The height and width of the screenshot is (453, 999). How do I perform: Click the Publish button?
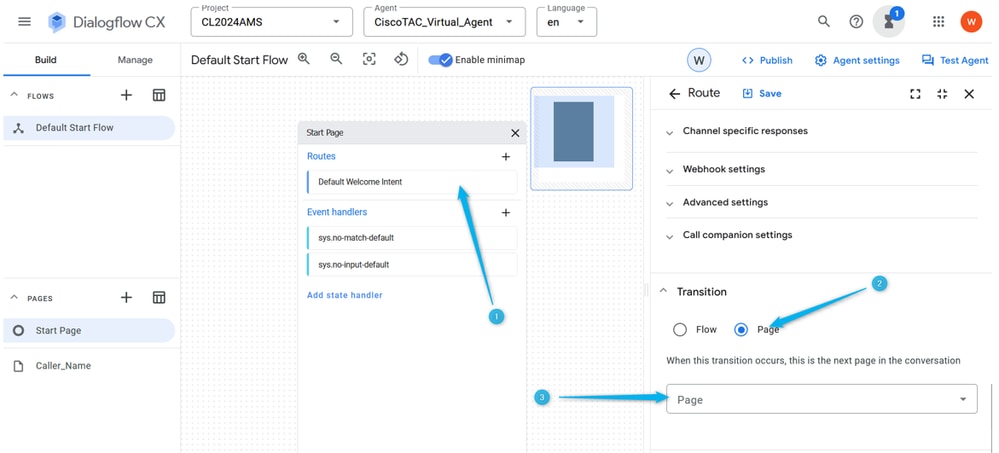click(x=767, y=61)
